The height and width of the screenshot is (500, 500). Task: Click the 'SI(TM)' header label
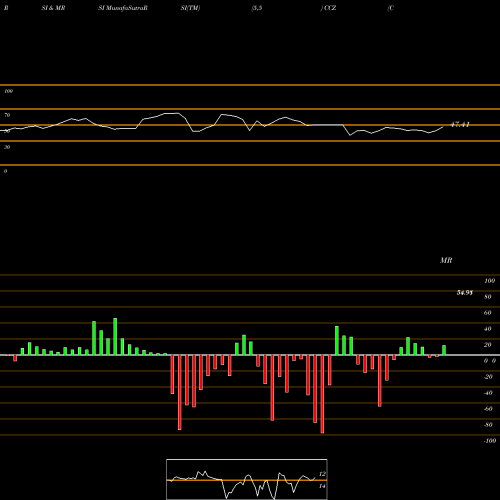(190, 8)
